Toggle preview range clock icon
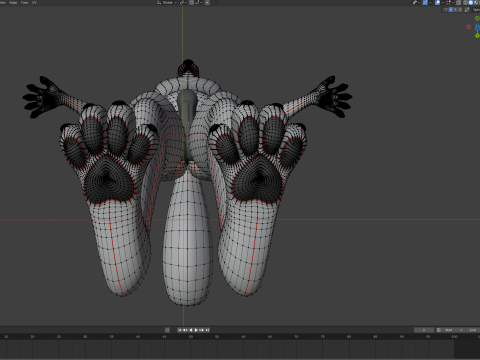The image size is (480, 360). (x=439, y=330)
